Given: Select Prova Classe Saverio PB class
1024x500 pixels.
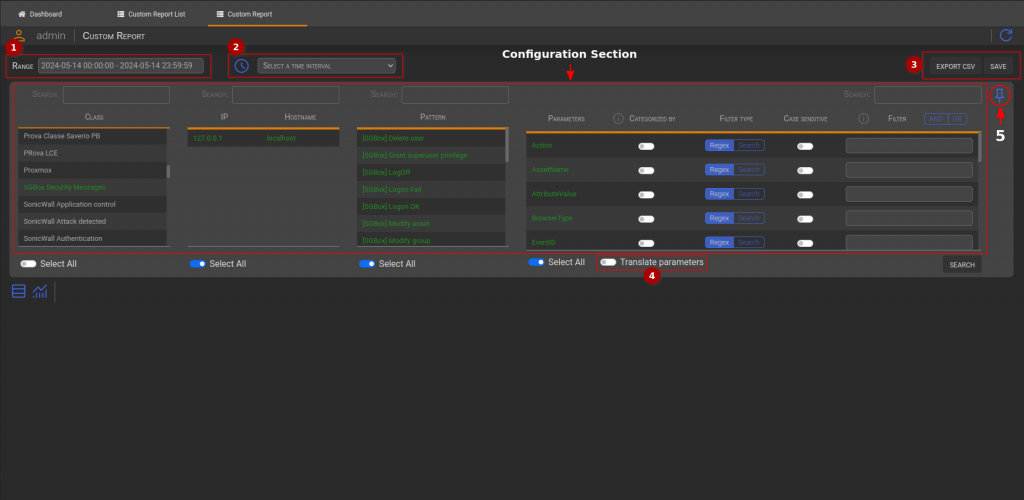Looking at the screenshot, I should [x=92, y=136].
